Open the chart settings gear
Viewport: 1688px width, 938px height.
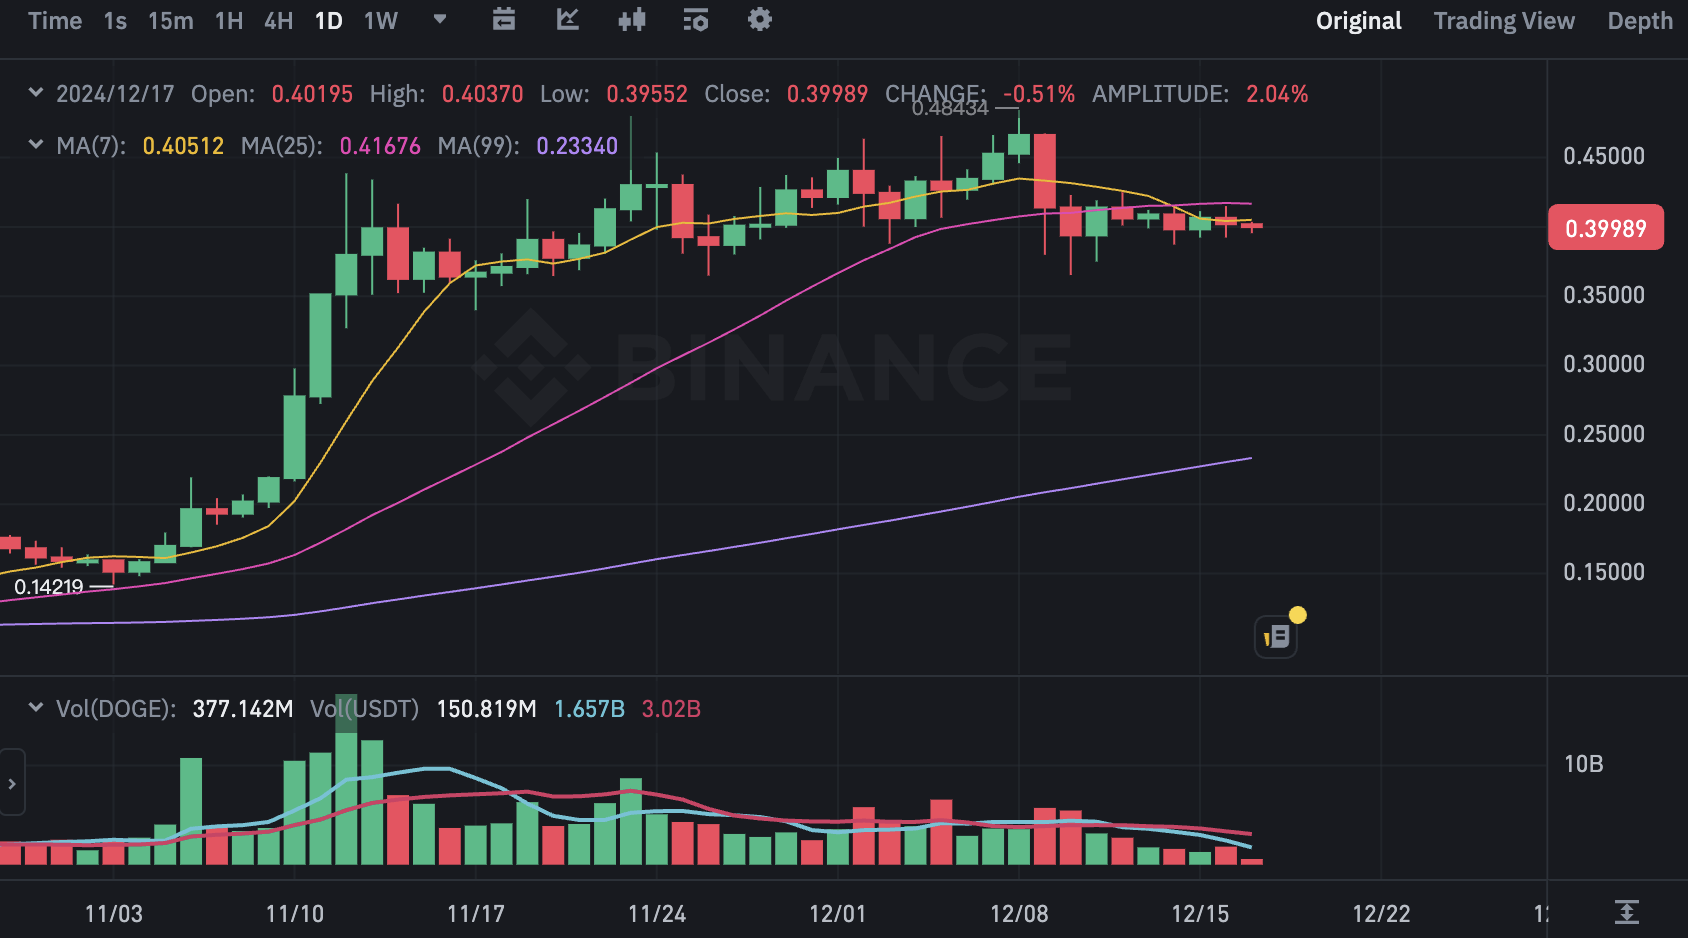tap(759, 19)
